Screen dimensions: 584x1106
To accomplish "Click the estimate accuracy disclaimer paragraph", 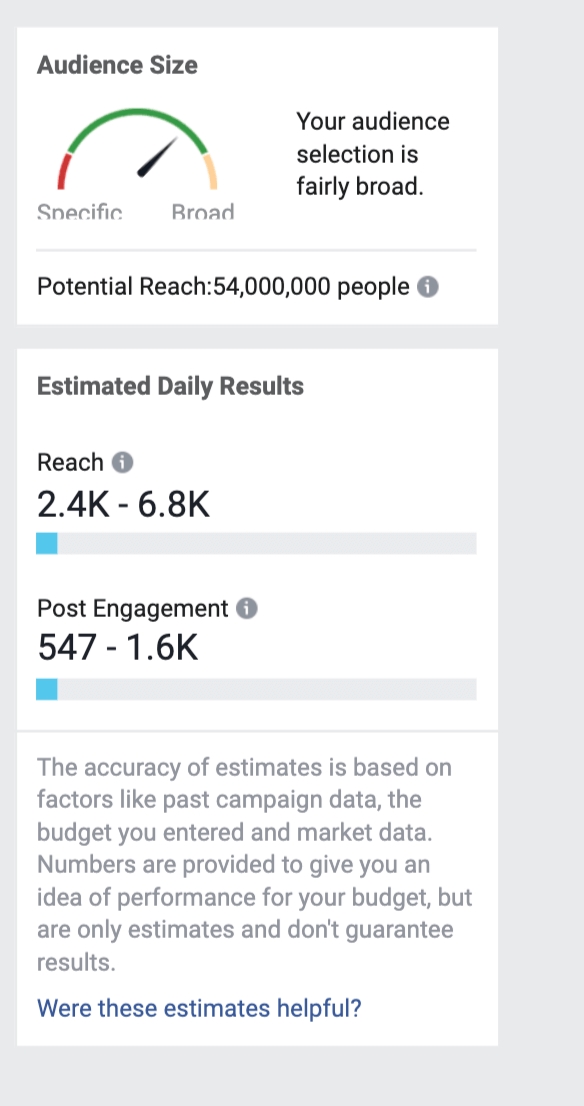I will 255,865.
